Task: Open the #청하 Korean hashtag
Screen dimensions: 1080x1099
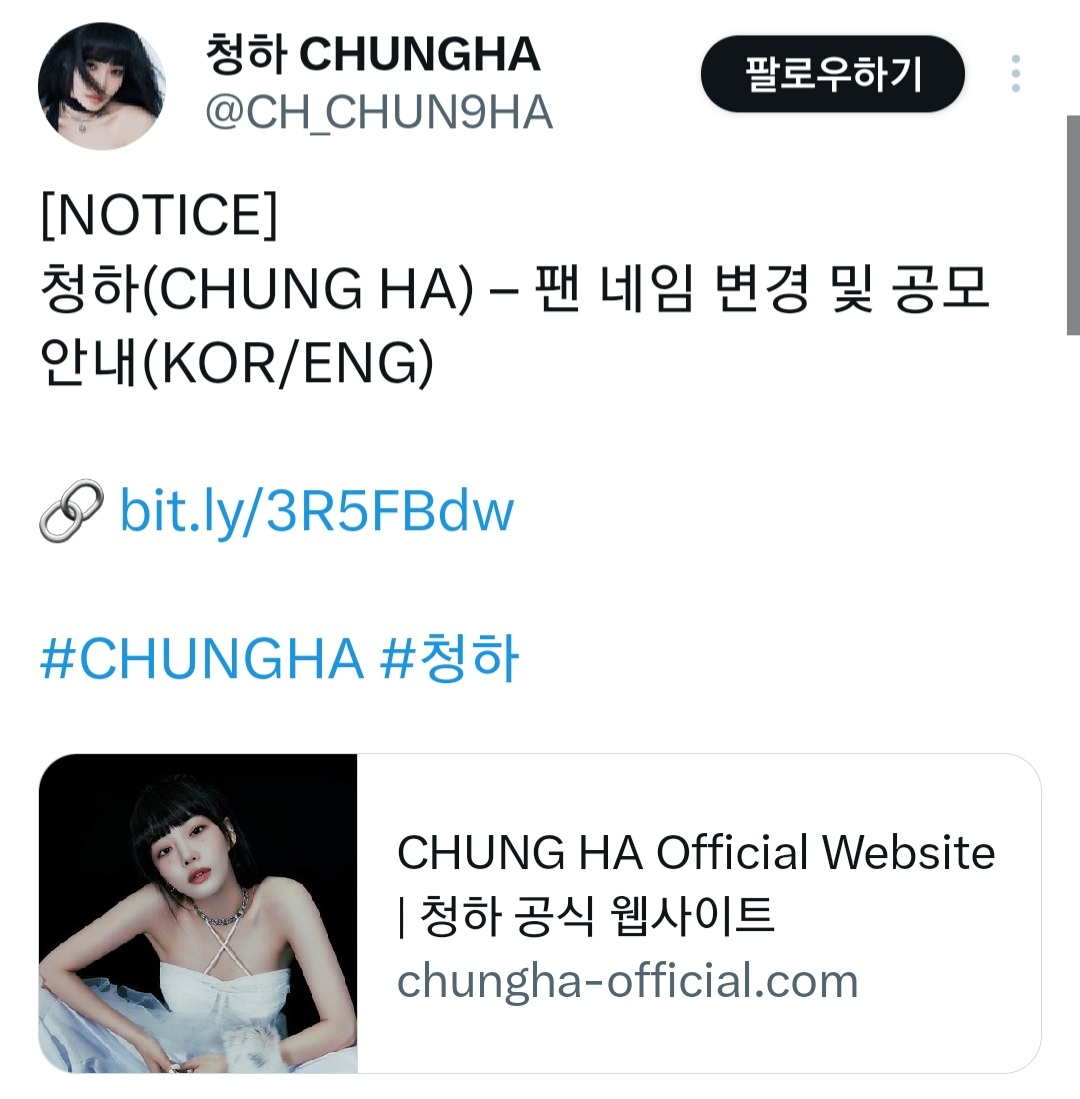Action: coord(450,657)
